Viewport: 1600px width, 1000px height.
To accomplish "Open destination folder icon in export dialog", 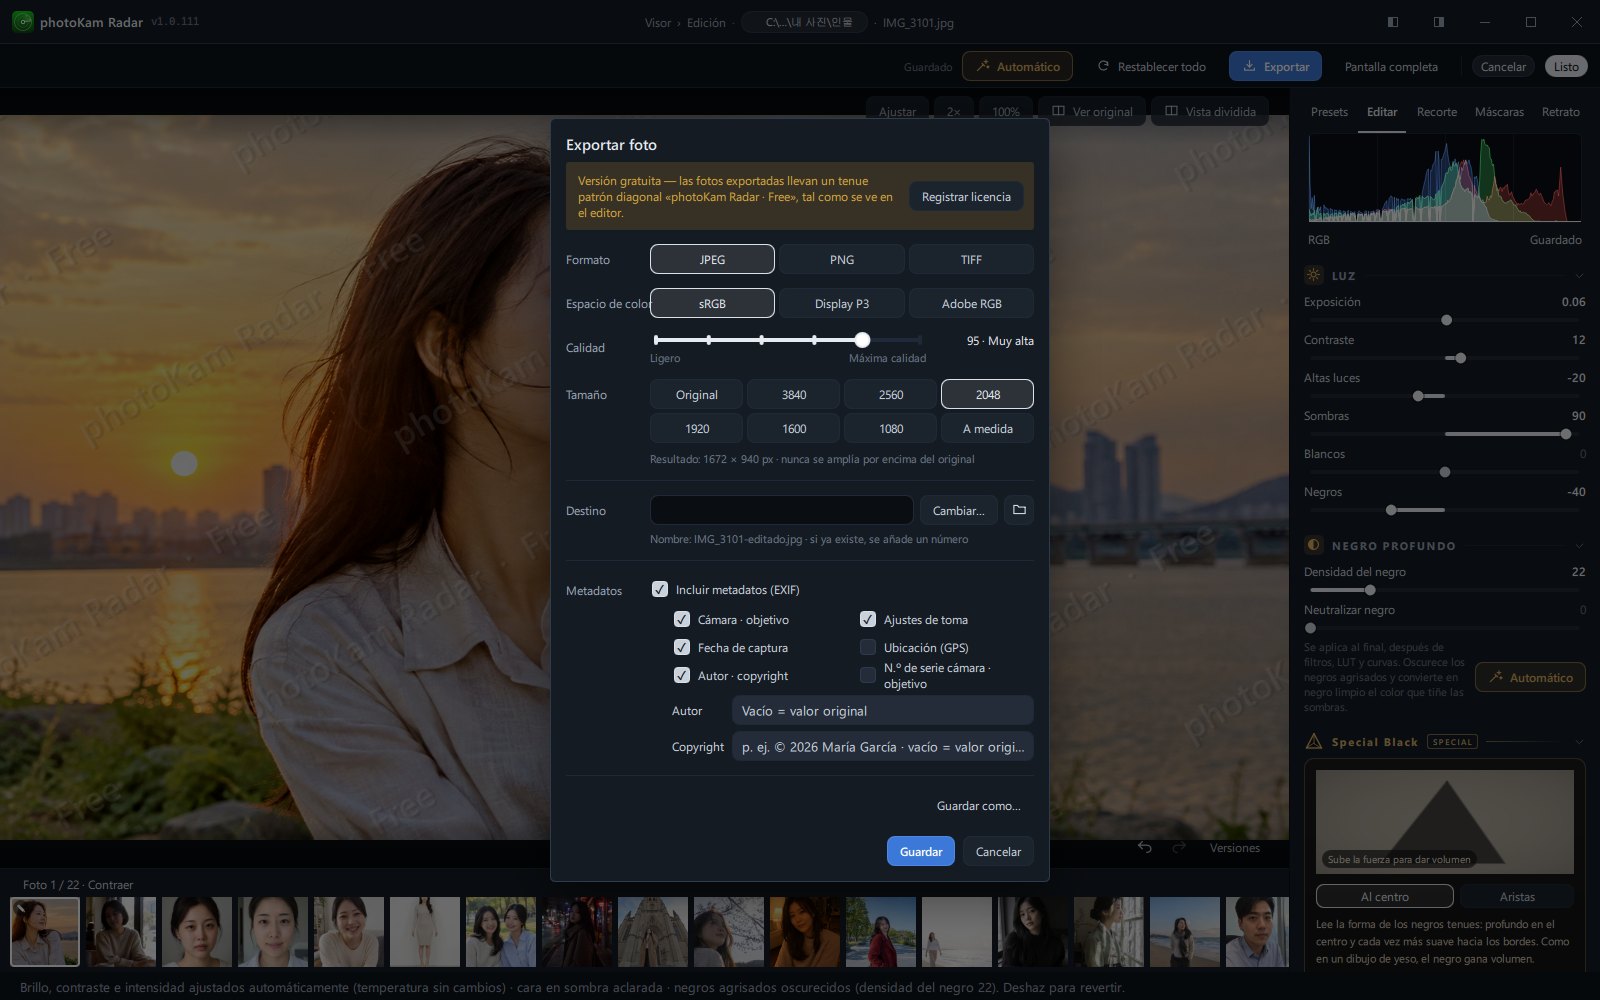I will point(1019,510).
